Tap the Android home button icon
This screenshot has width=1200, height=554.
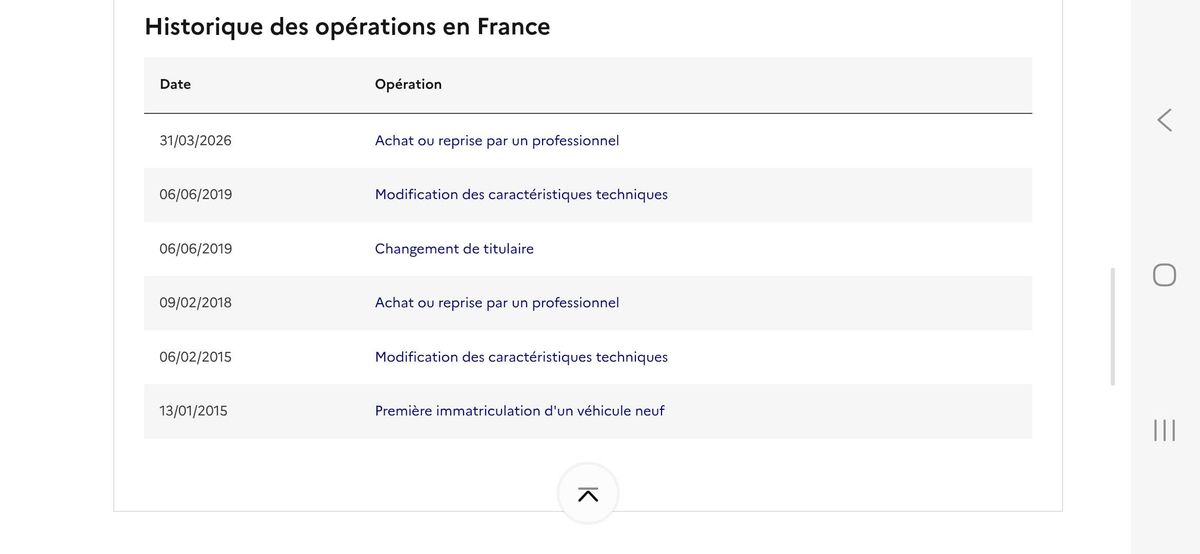coord(1164,275)
